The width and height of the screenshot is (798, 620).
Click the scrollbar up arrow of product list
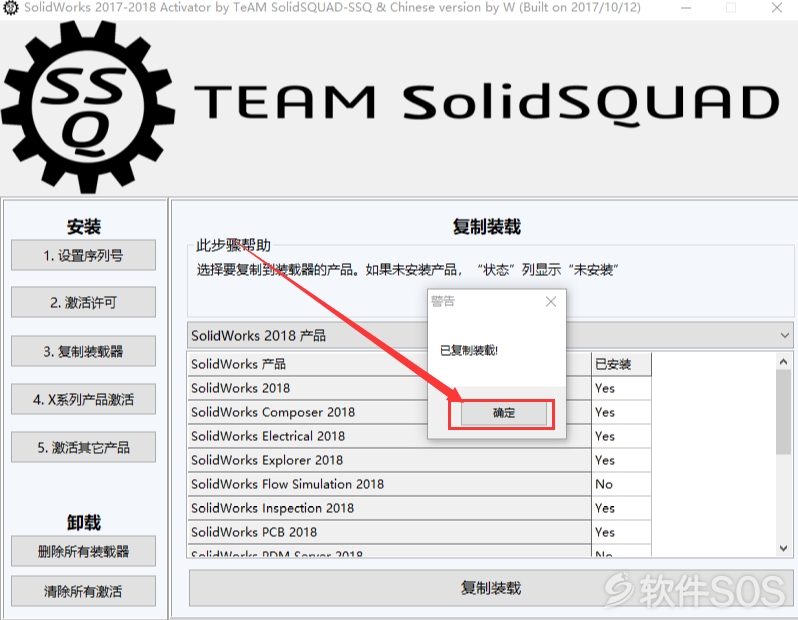click(783, 362)
